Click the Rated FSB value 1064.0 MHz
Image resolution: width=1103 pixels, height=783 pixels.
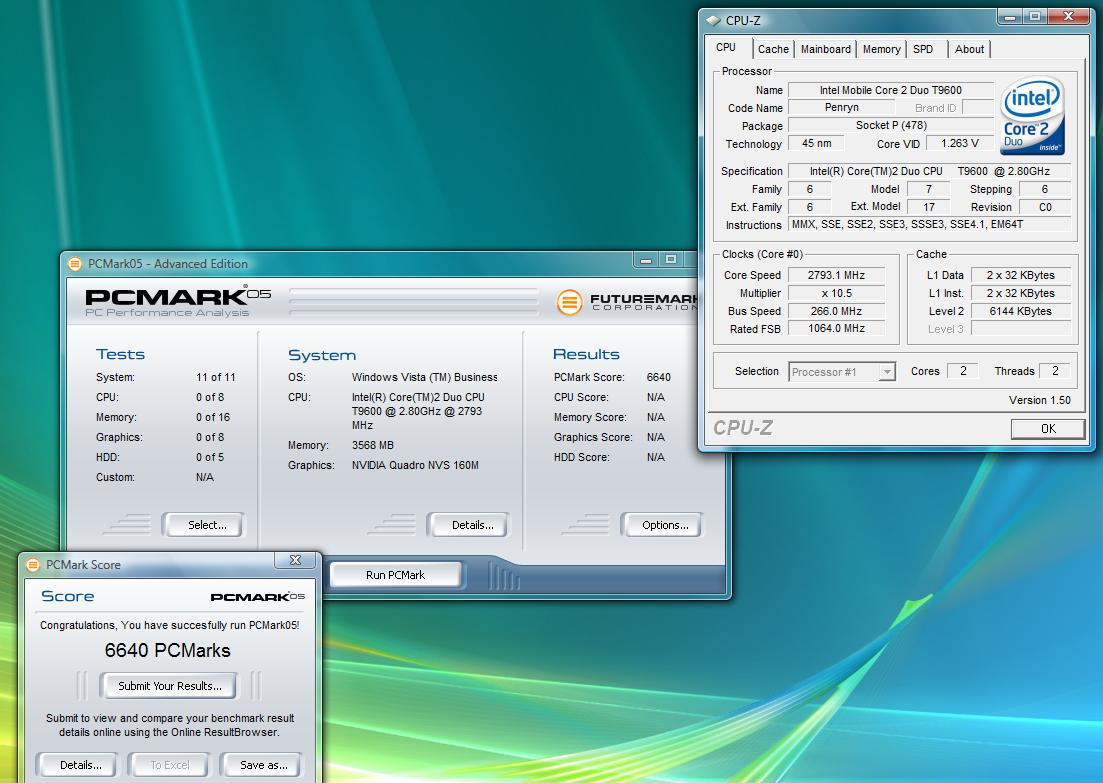click(836, 329)
